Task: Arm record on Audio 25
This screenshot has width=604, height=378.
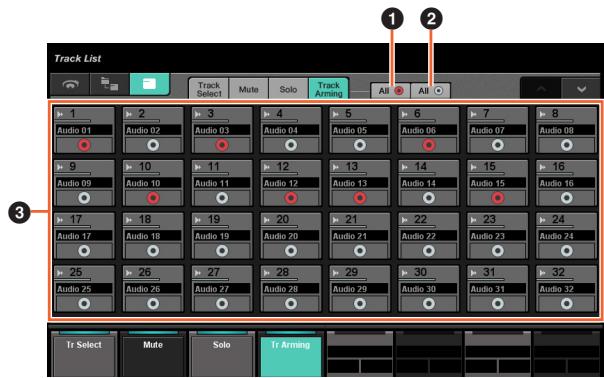Action: coord(84,304)
